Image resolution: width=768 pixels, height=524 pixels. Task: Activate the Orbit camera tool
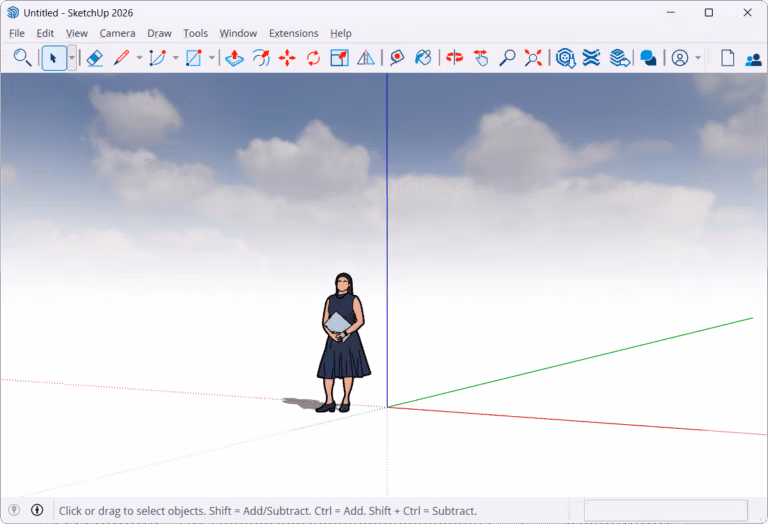[455, 58]
